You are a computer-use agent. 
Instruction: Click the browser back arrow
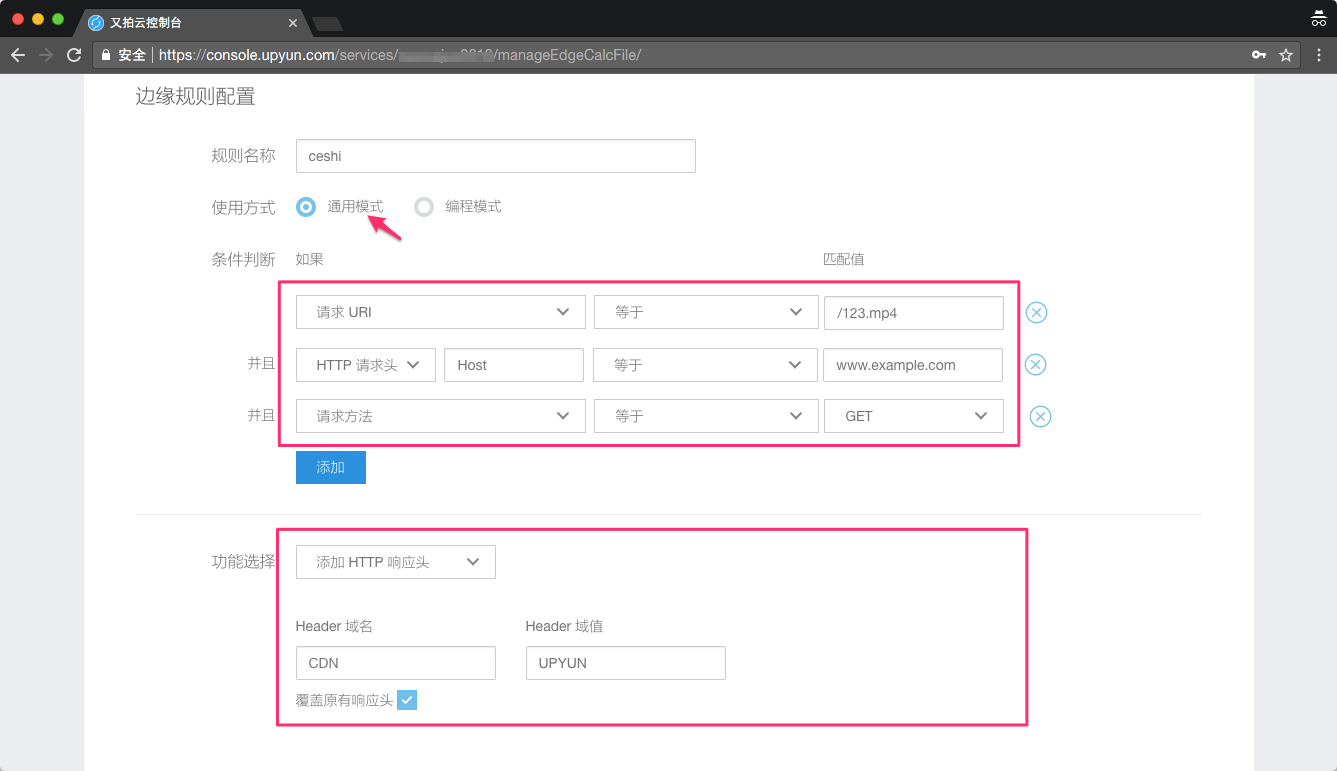(x=18, y=55)
